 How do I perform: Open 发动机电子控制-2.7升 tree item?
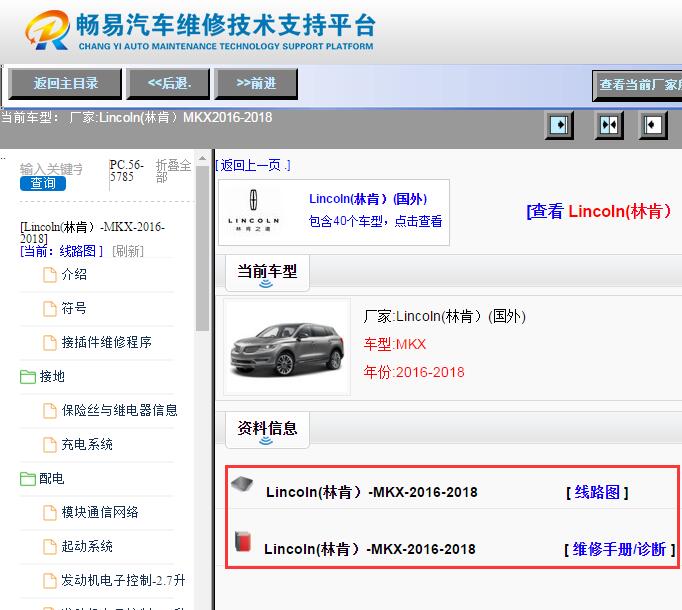coord(123,580)
